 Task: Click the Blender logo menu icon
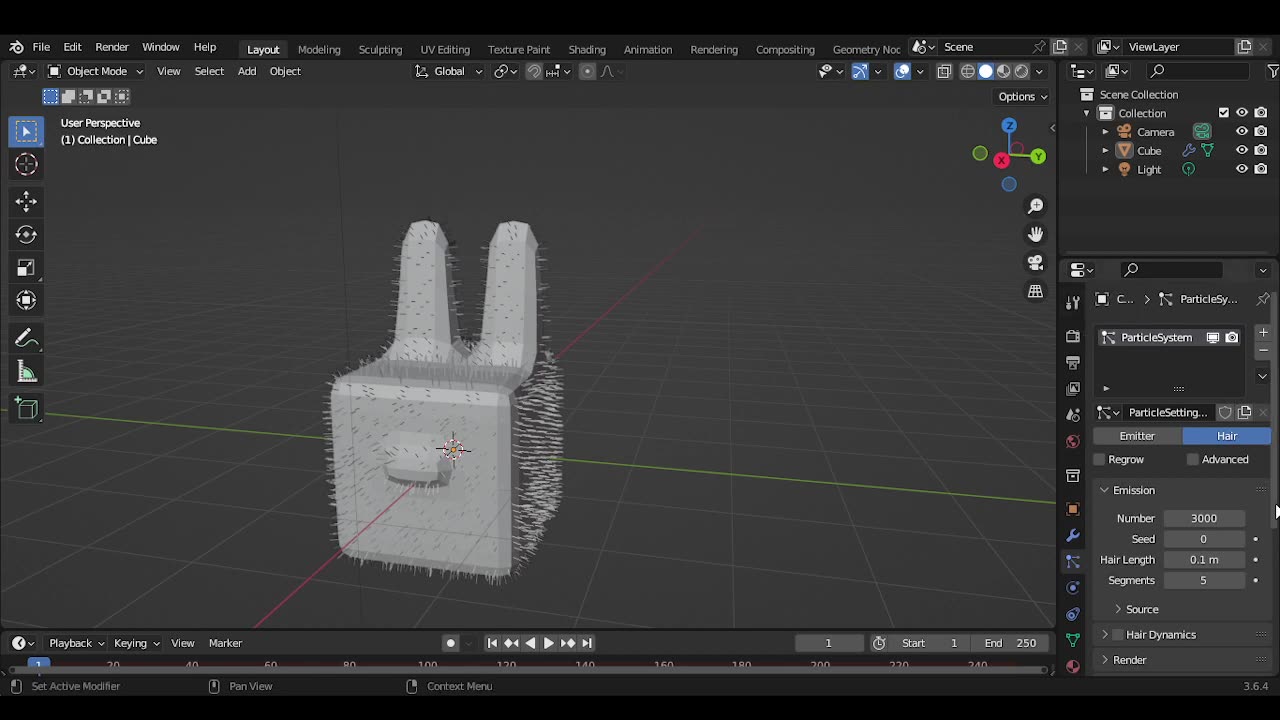[x=16, y=47]
